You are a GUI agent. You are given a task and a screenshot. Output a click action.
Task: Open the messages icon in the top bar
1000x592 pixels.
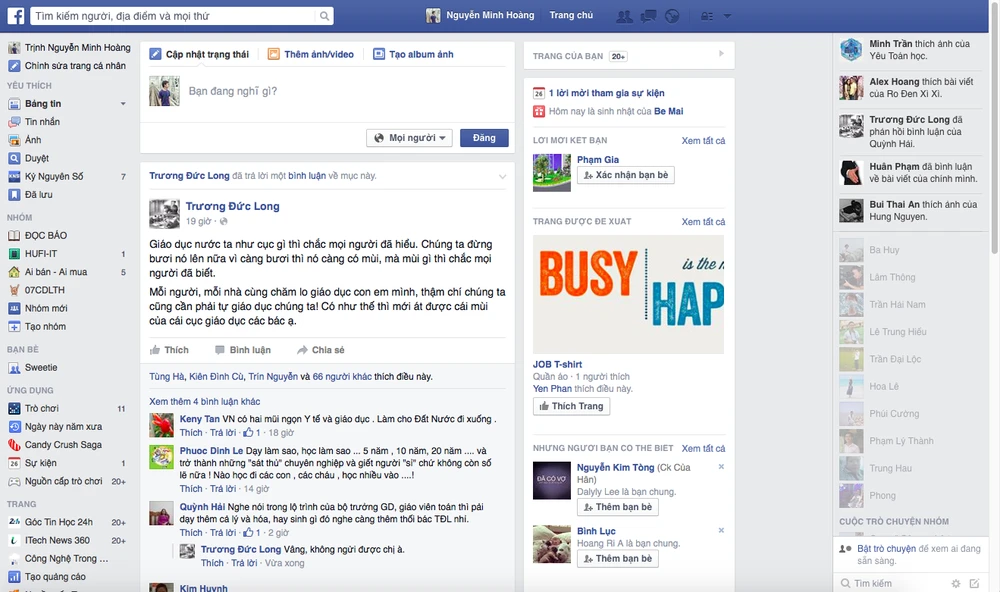pos(648,16)
